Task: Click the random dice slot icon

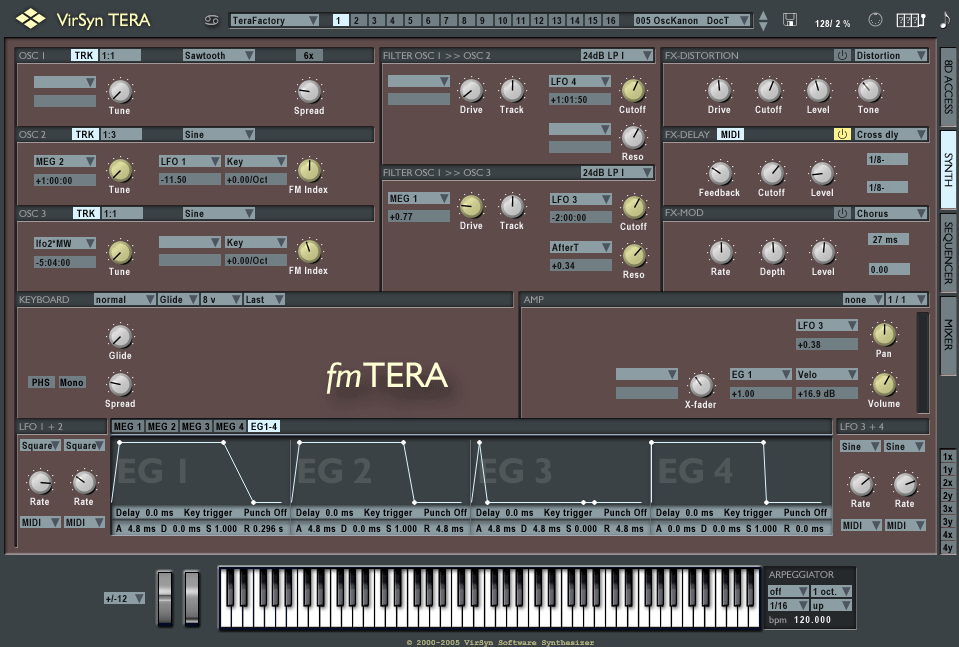Action: click(x=910, y=20)
